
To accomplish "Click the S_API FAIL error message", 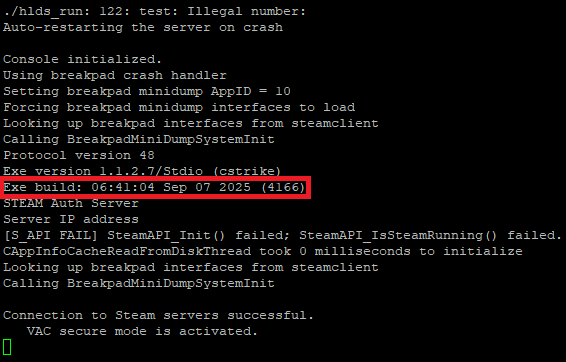I will (283, 235).
